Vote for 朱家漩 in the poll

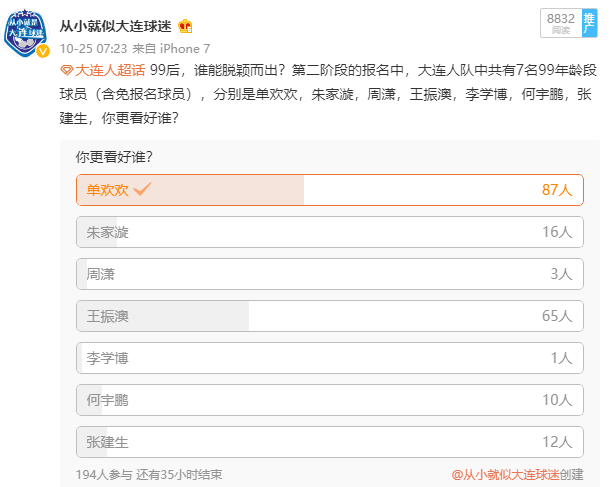330,232
